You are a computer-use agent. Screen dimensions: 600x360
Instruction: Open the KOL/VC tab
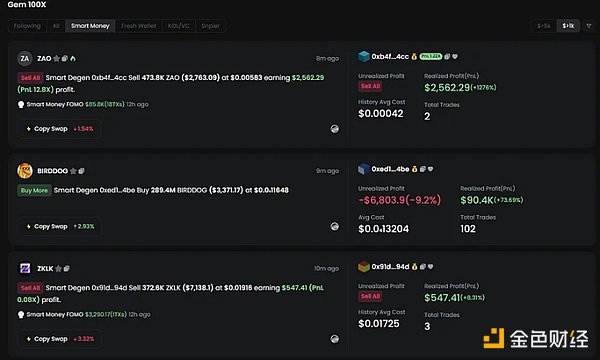pyautogui.click(x=179, y=26)
